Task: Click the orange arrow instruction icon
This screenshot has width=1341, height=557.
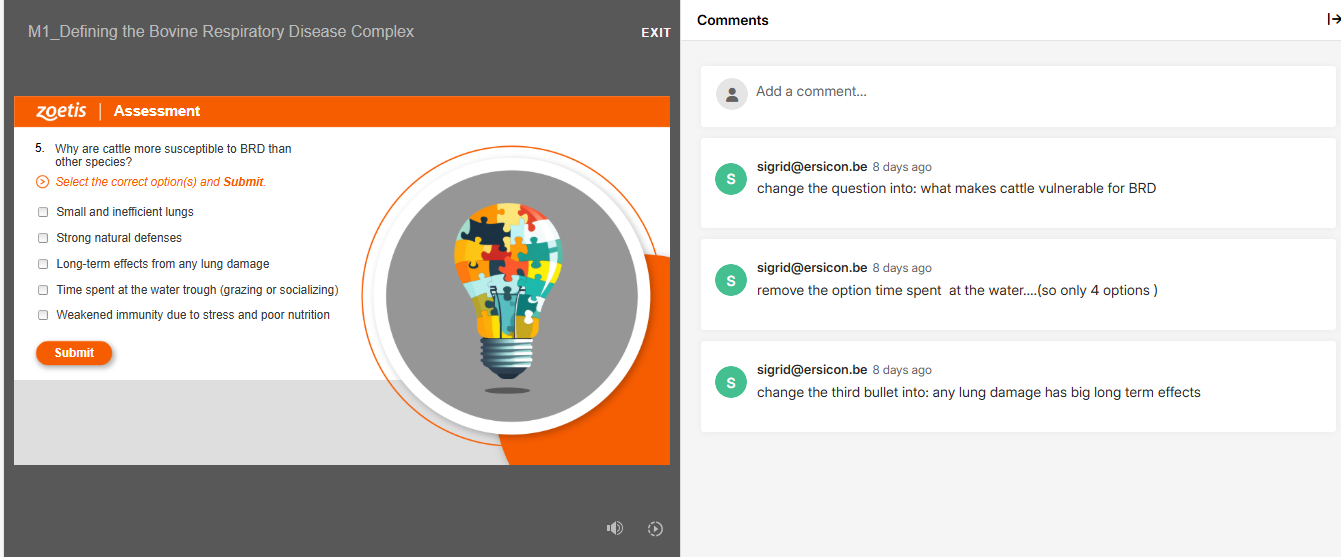Action: 42,182
